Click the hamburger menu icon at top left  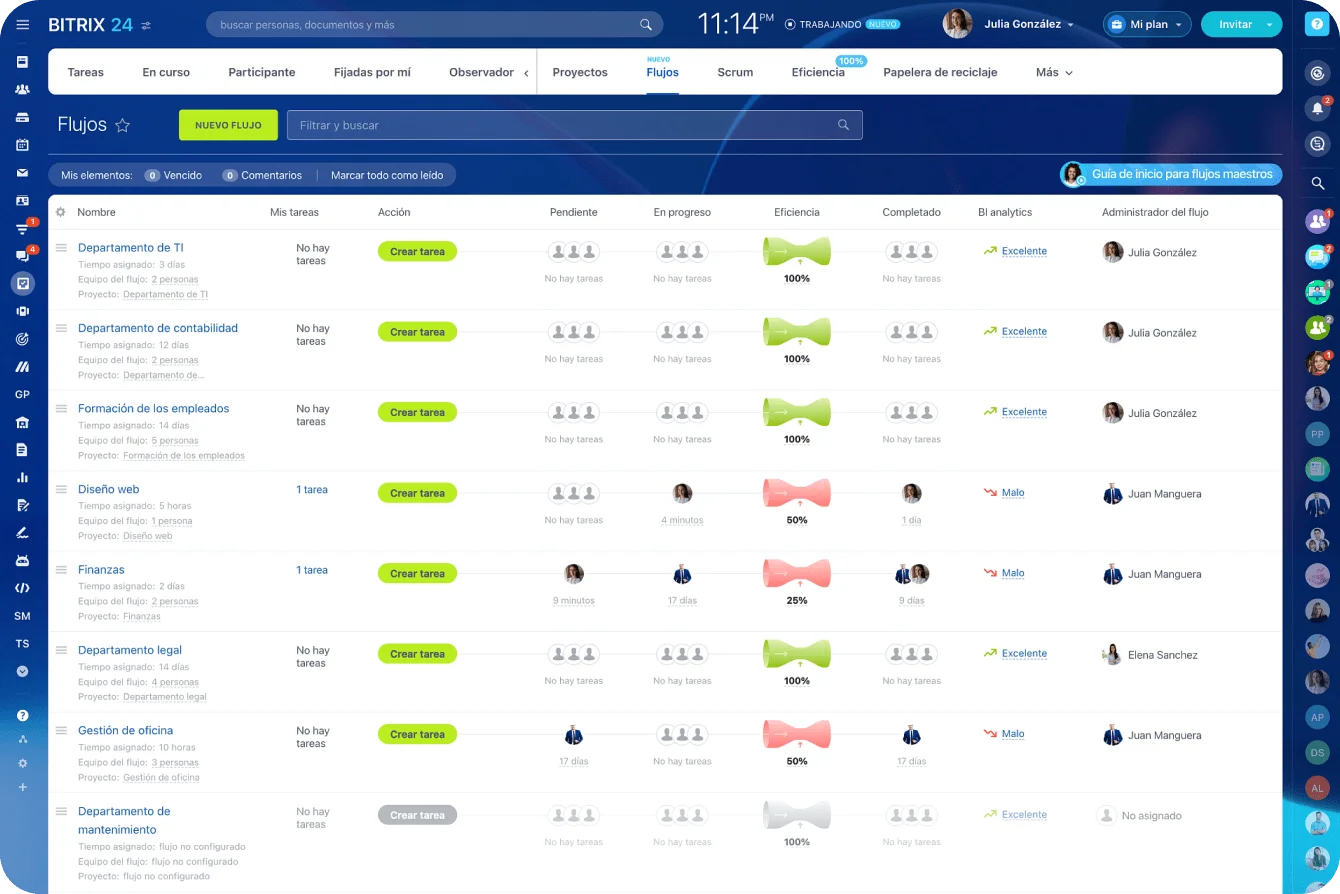click(x=22, y=24)
